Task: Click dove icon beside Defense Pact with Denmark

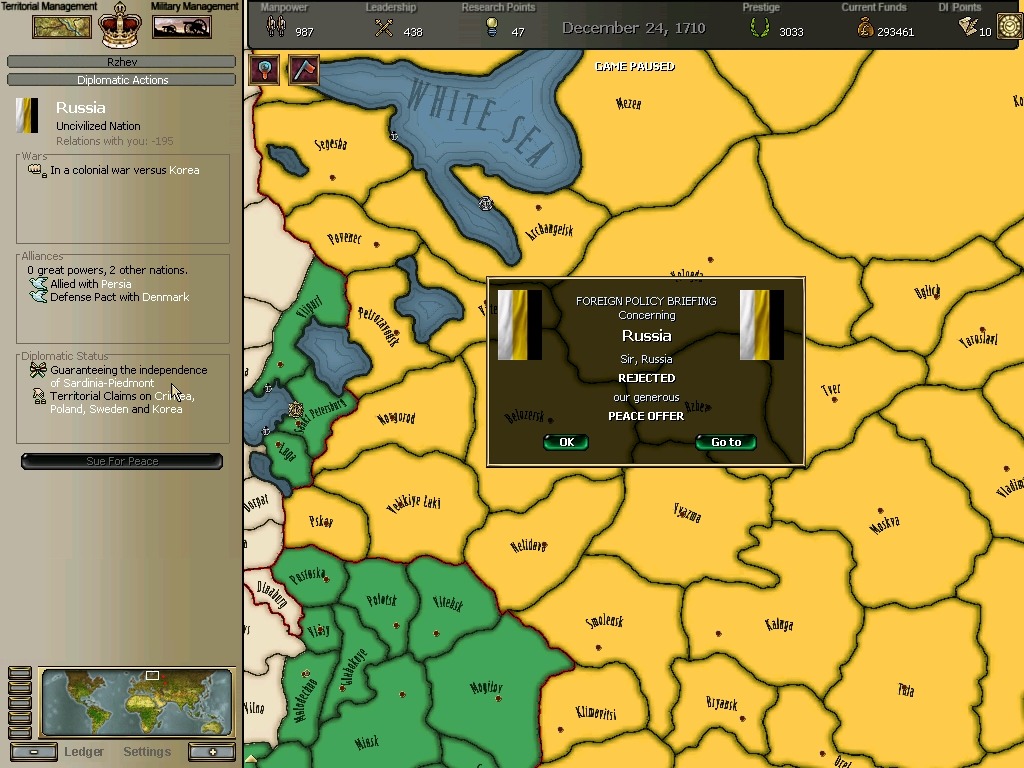Action: click(39, 296)
